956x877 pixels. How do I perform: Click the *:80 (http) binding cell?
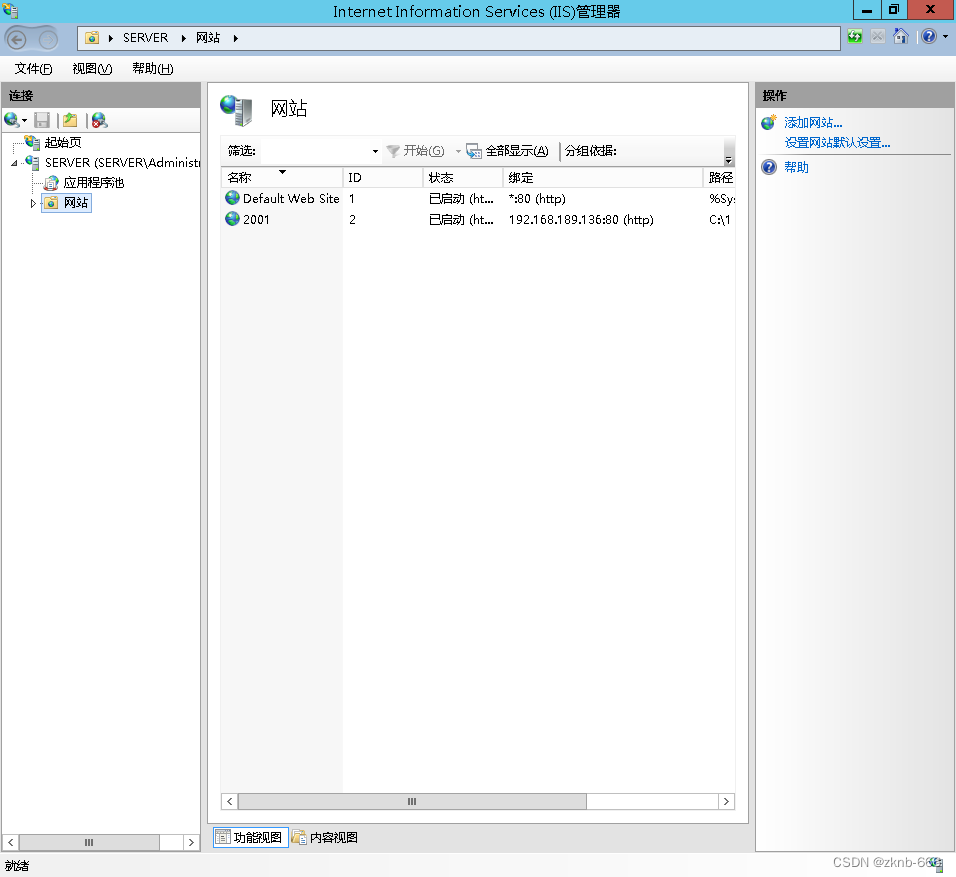537,199
